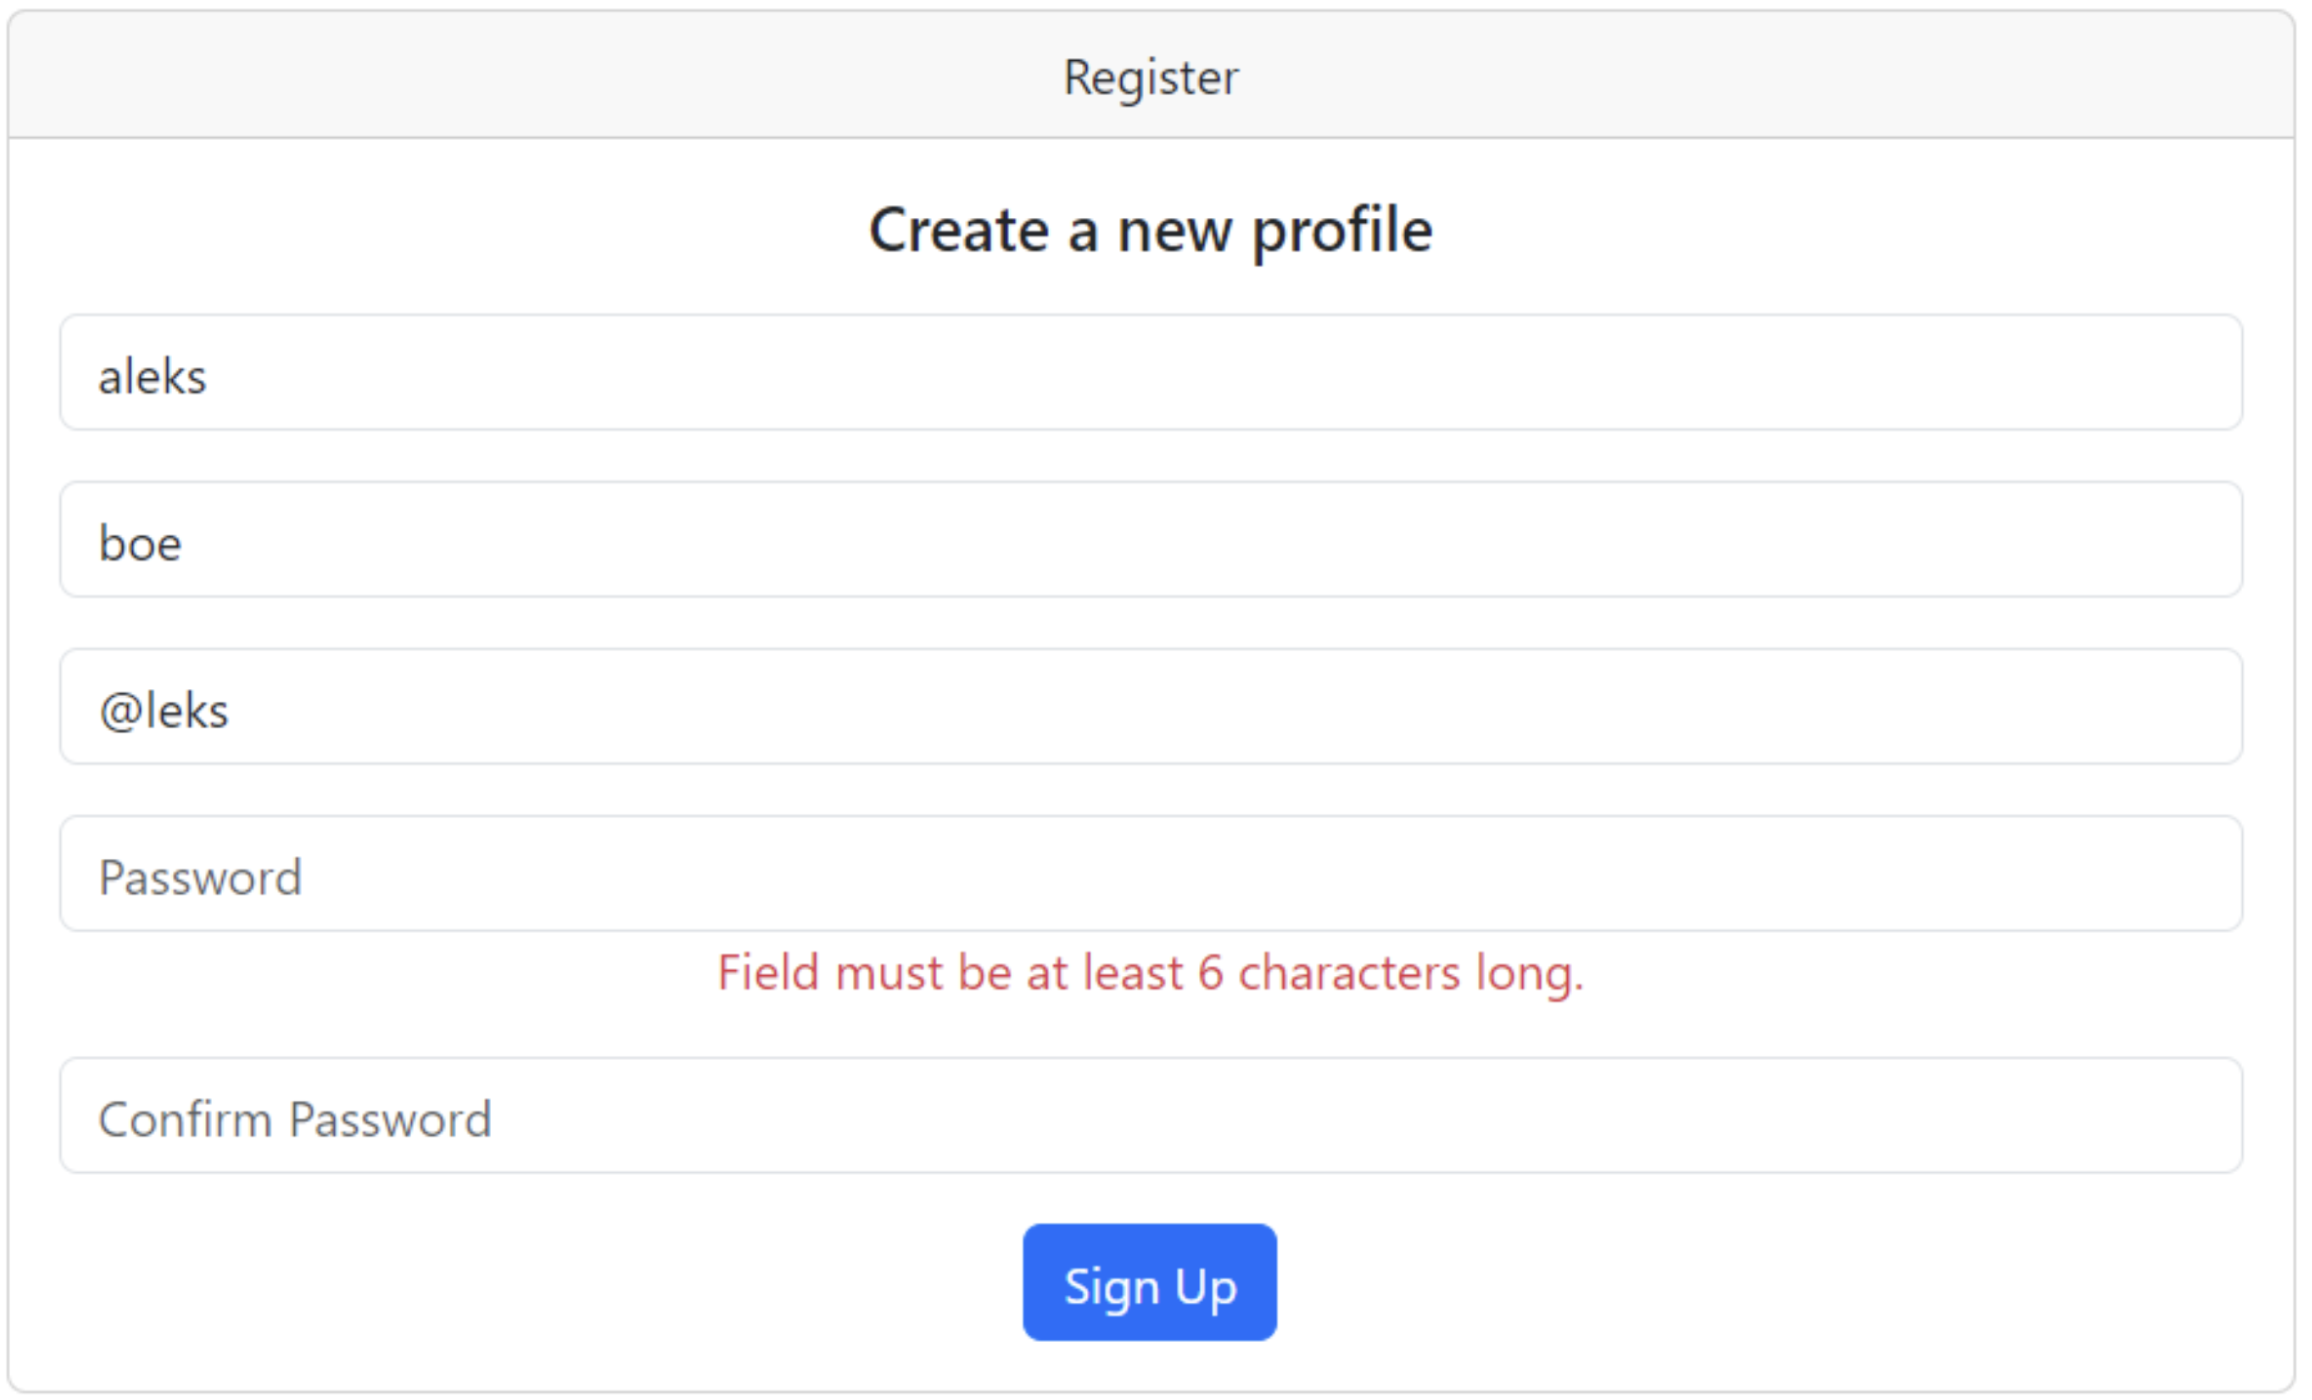Viewport: 2312px width, 1400px height.
Task: Select the field containing boe
Action: [1151, 540]
